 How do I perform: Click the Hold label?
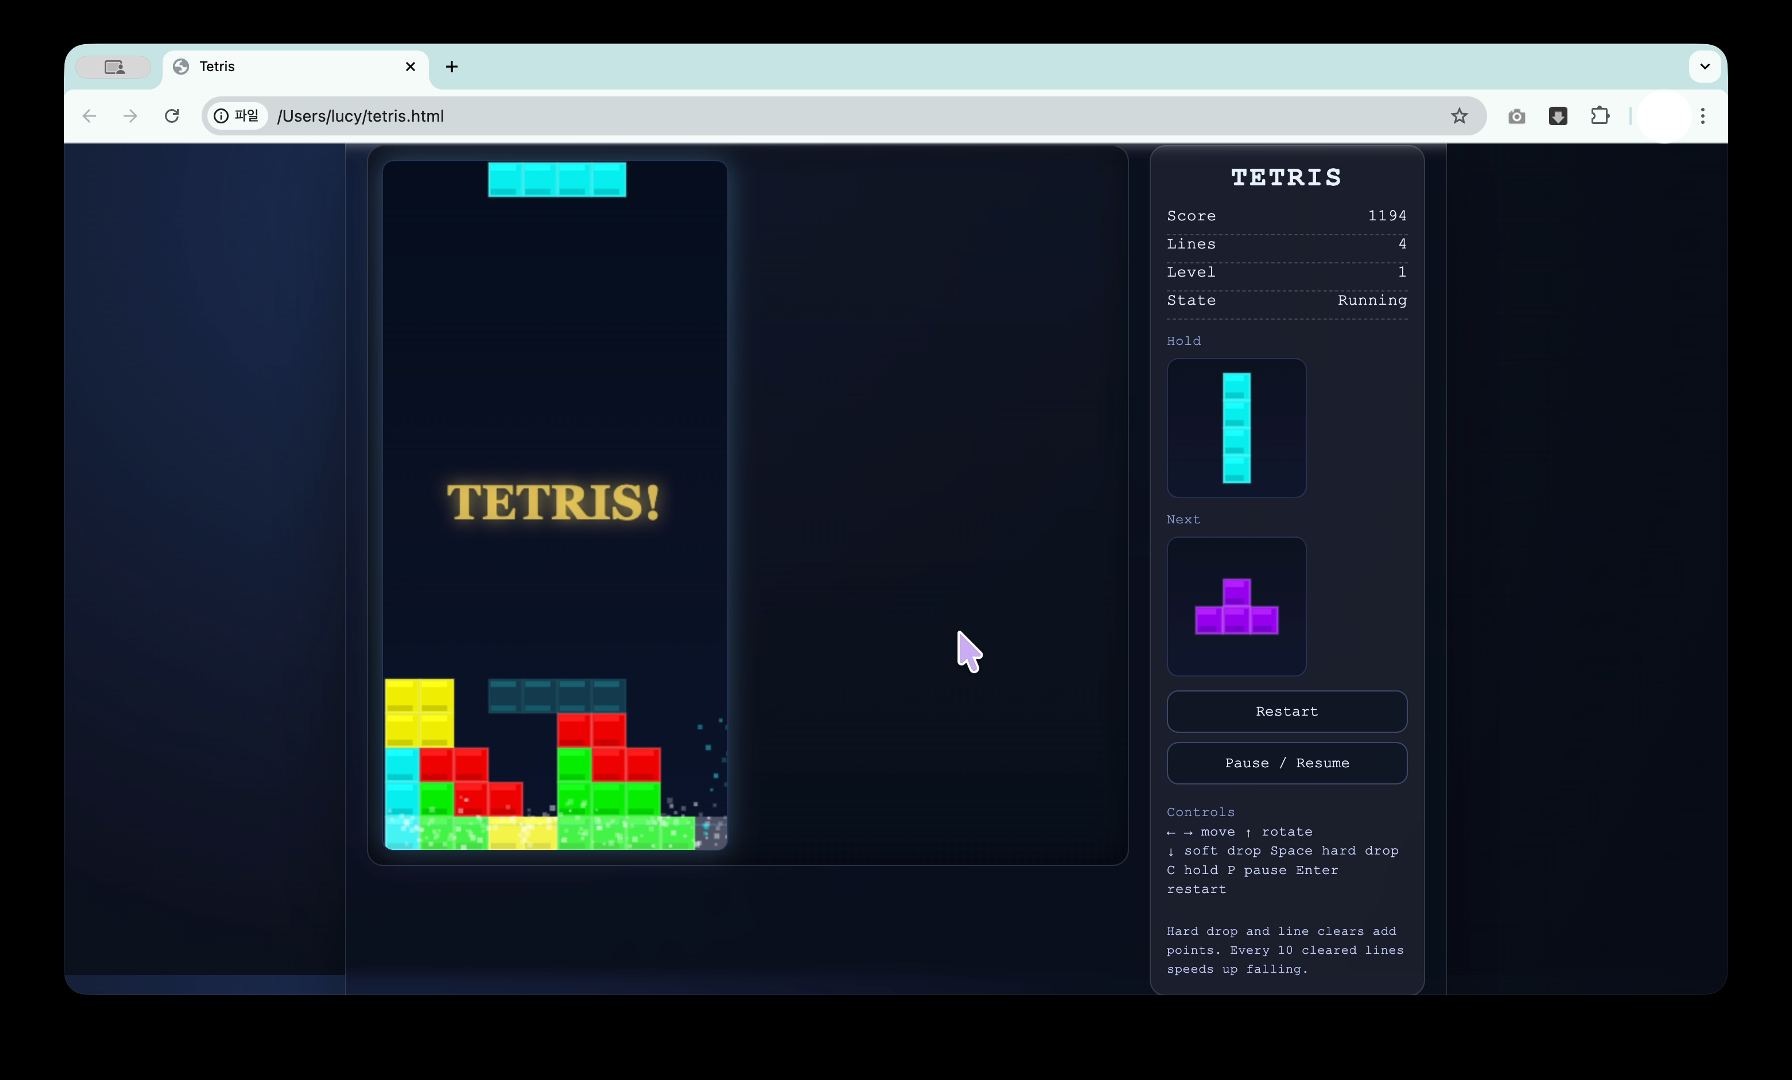click(1184, 341)
